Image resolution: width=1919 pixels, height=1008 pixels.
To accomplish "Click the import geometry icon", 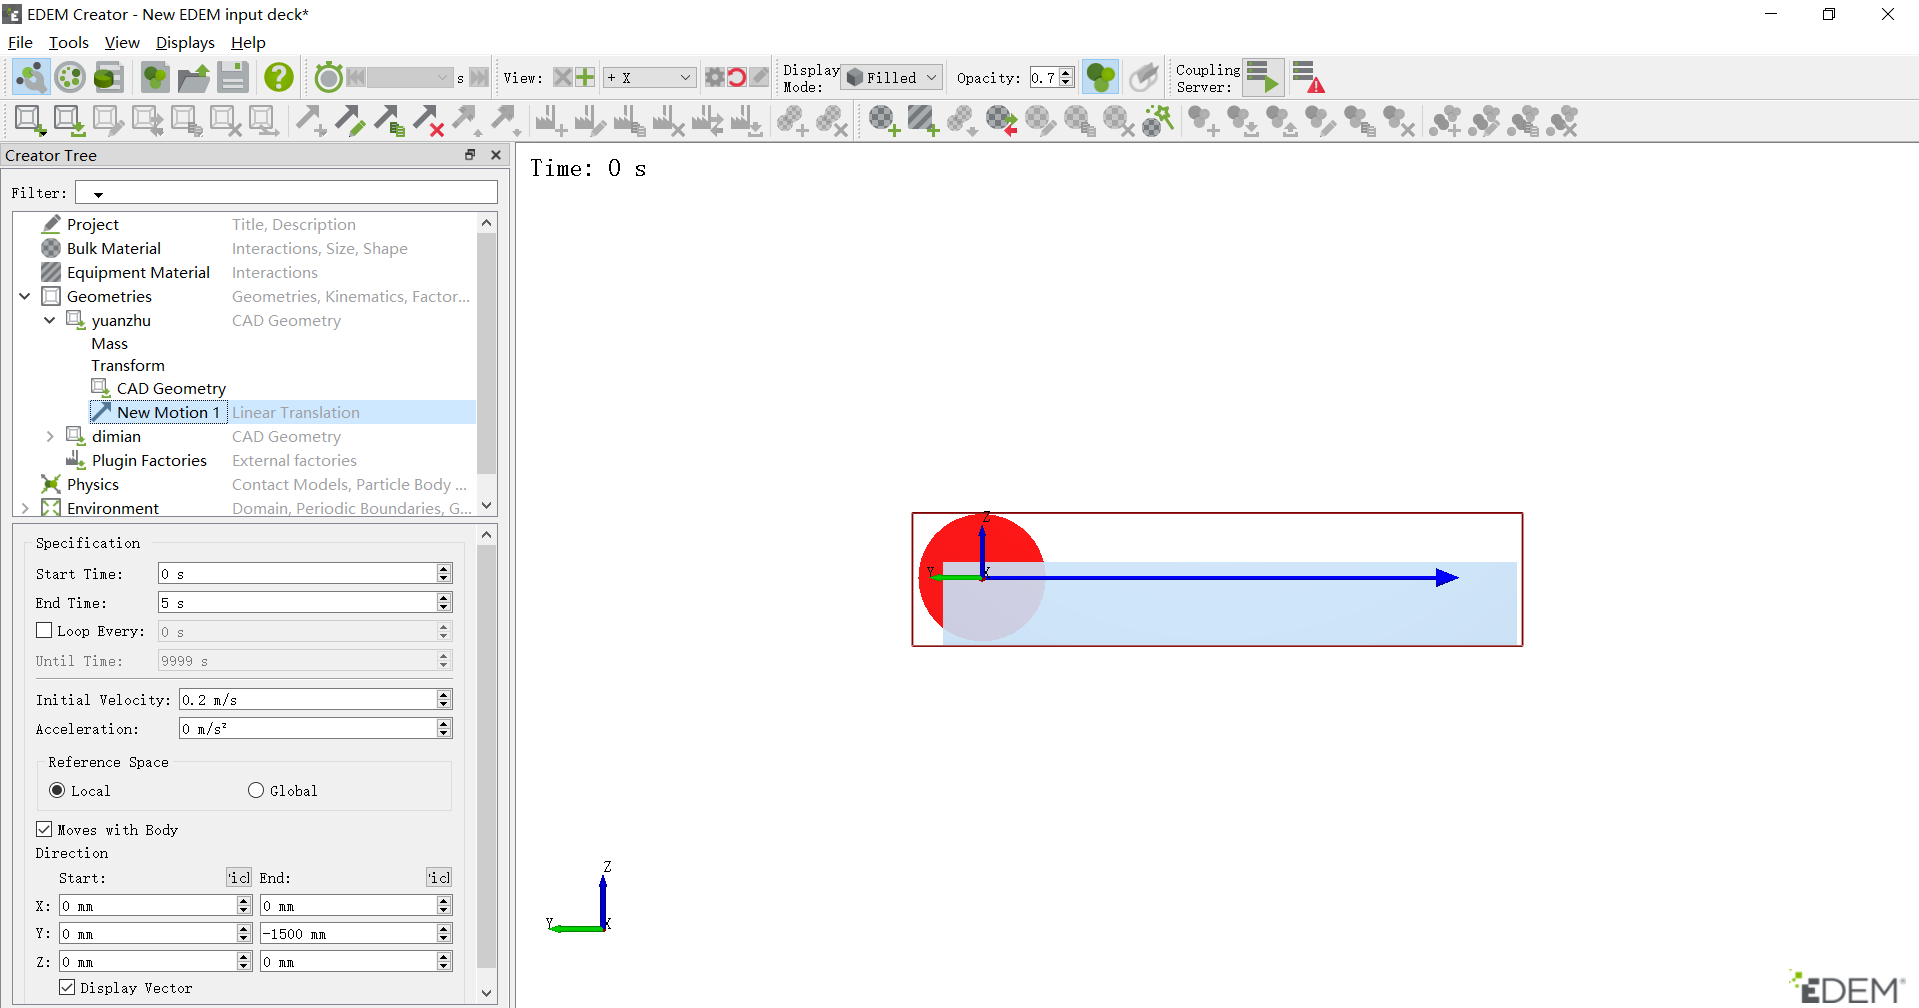I will pos(69,121).
